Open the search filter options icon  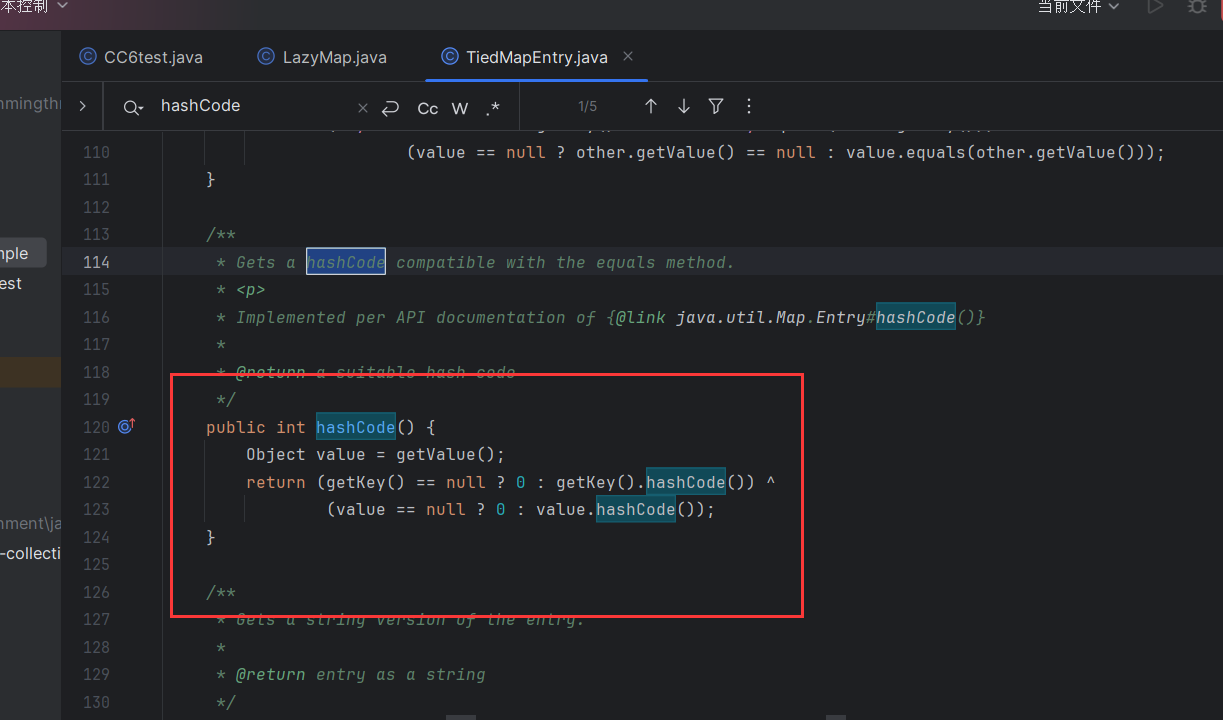(x=716, y=106)
